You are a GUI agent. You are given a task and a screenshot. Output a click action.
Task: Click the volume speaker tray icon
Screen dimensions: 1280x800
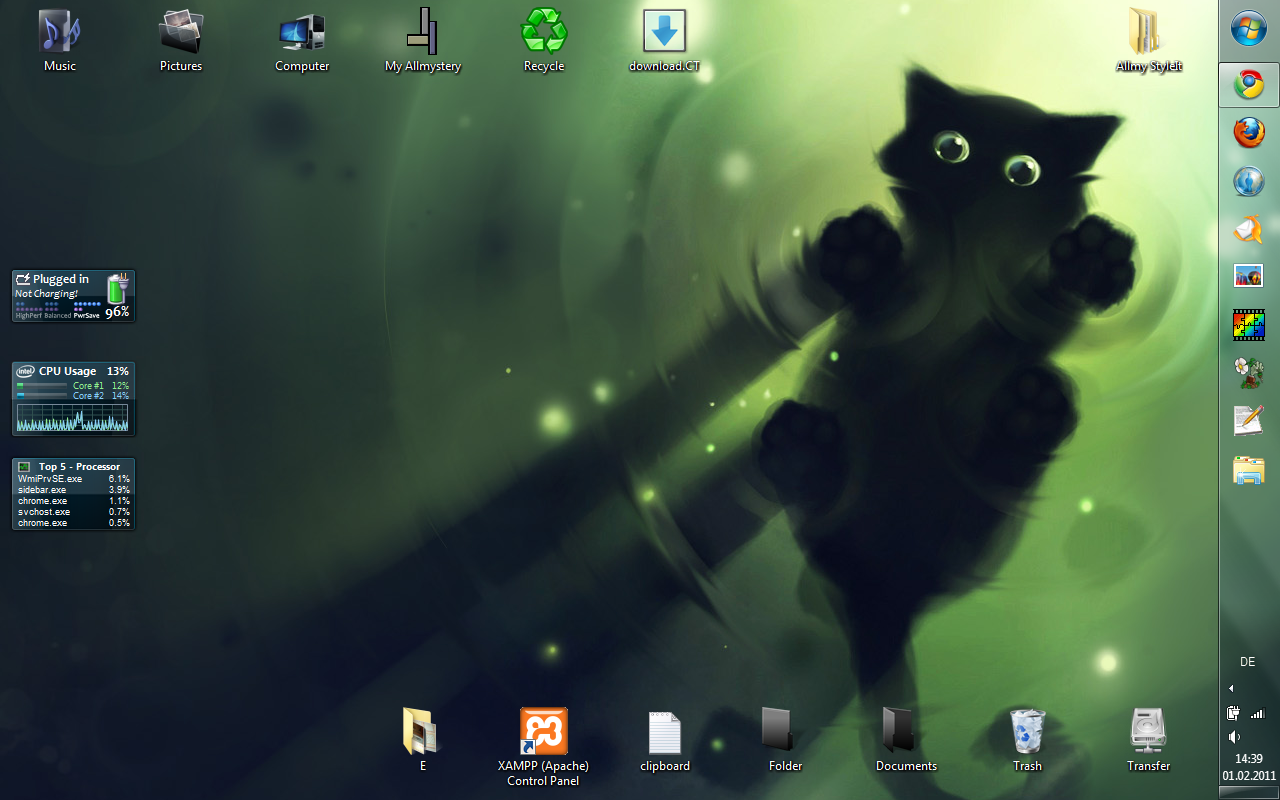point(1234,737)
